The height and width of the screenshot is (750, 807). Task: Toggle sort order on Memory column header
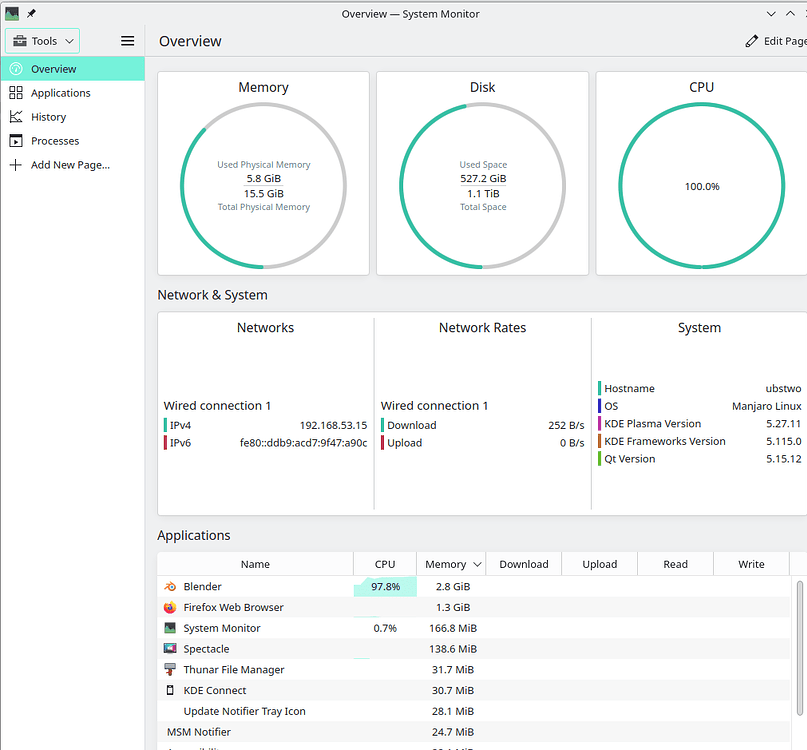click(451, 564)
